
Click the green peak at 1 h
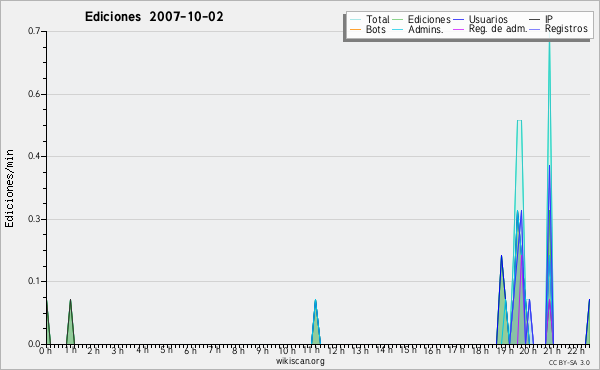70,322
